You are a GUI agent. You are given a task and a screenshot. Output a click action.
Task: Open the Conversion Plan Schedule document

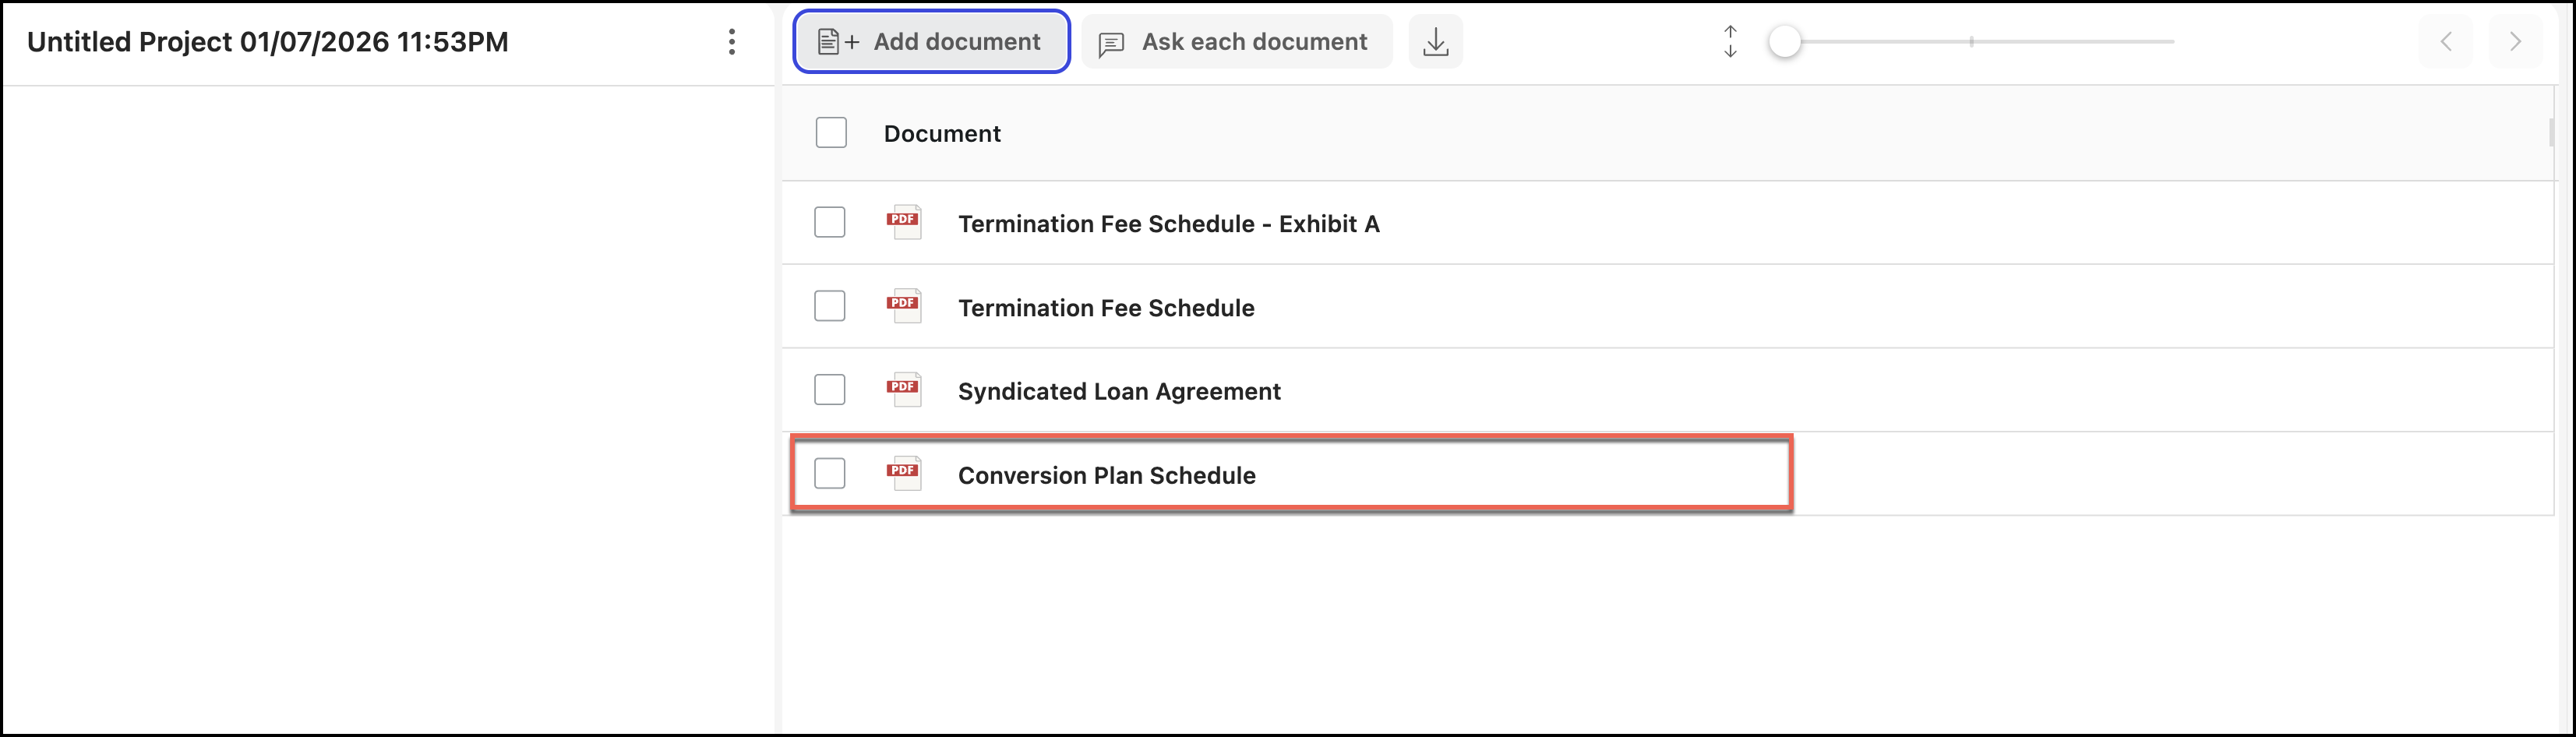pyautogui.click(x=1106, y=475)
